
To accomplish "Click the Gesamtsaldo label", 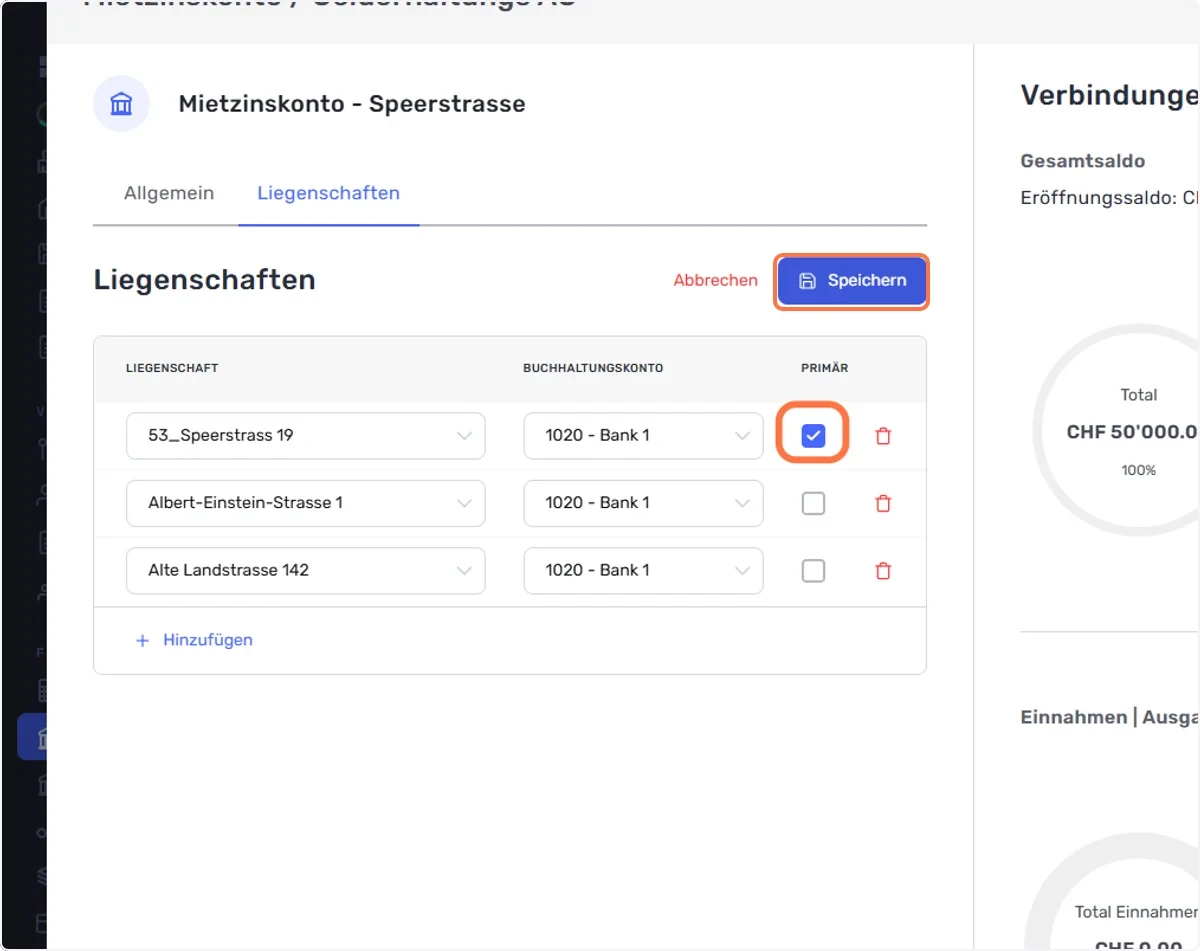I will click(x=1083, y=161).
